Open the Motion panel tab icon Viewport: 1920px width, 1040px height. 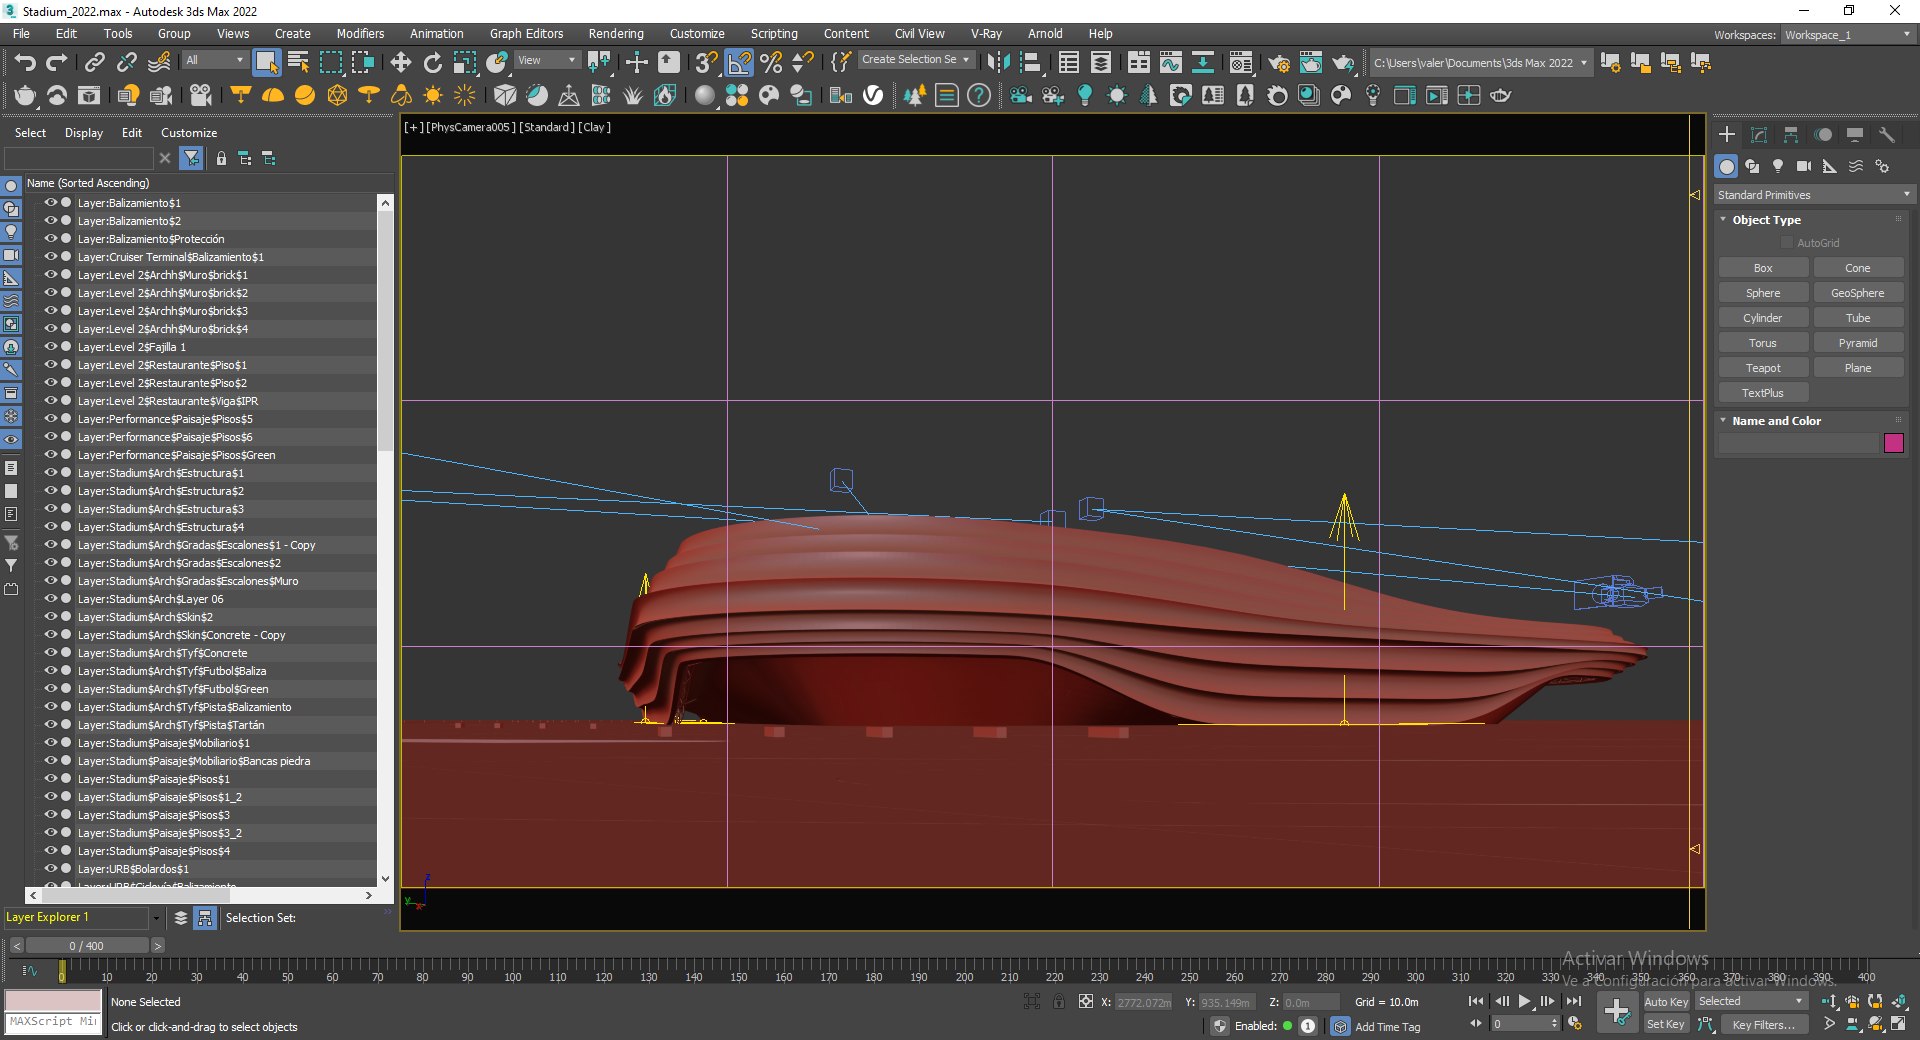(x=1823, y=134)
